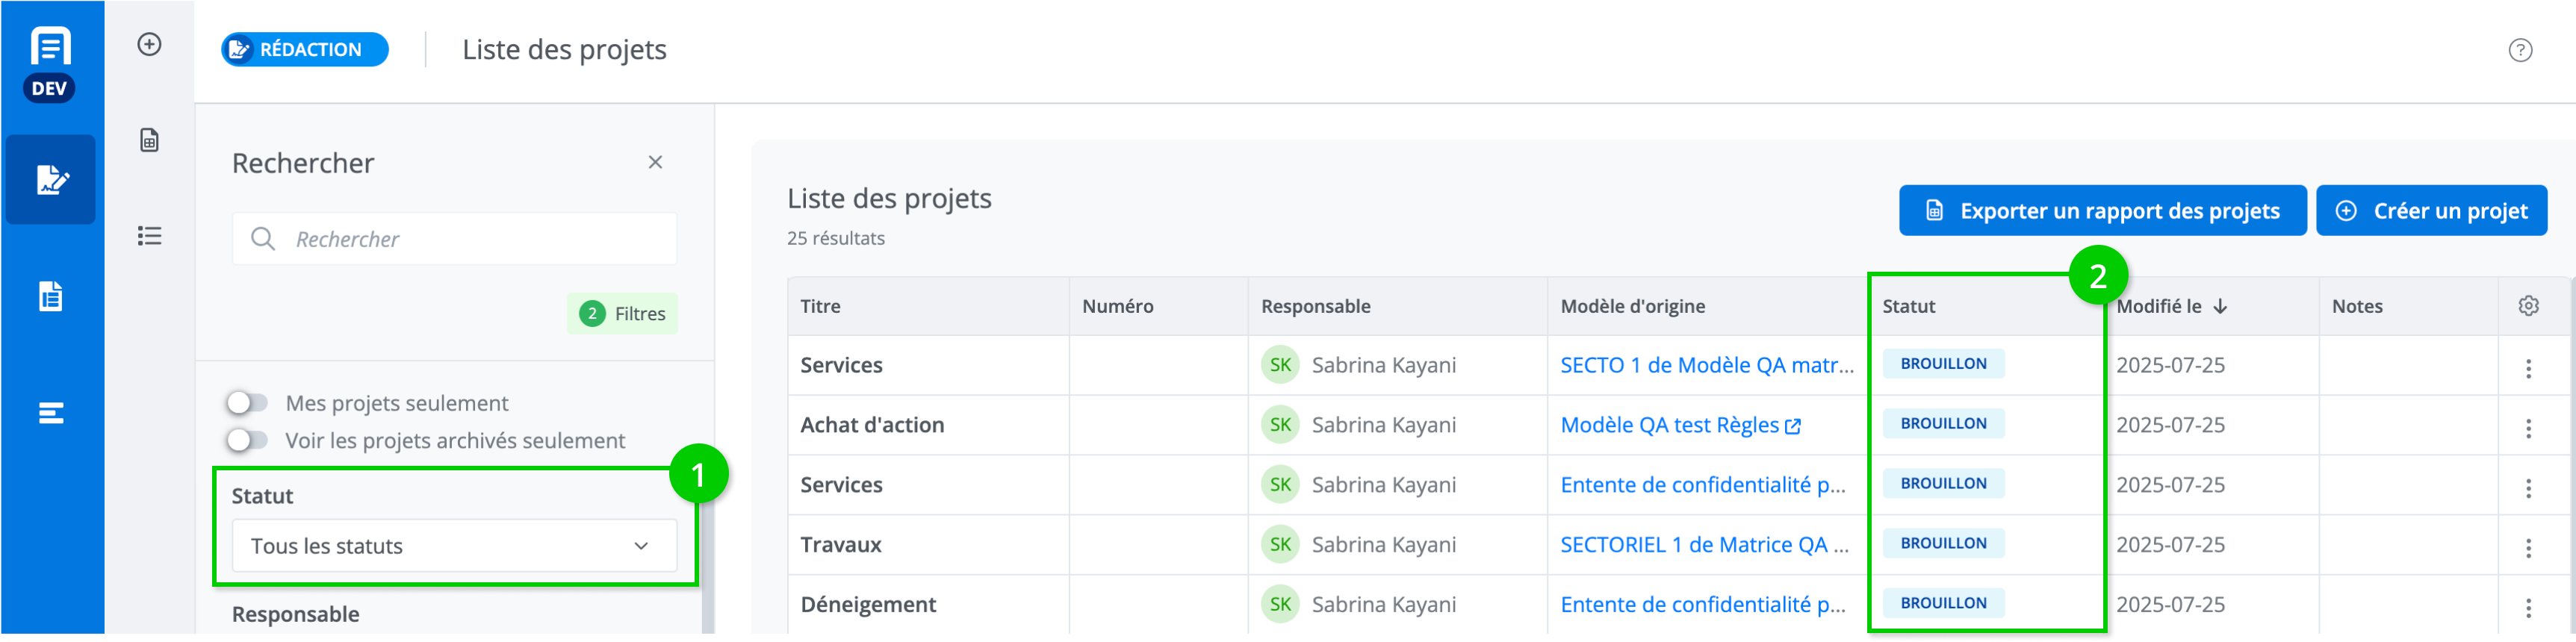Screen dimensions: 2576x642
Task: Open the three-dot menu for Travaux row
Action: [2528, 548]
